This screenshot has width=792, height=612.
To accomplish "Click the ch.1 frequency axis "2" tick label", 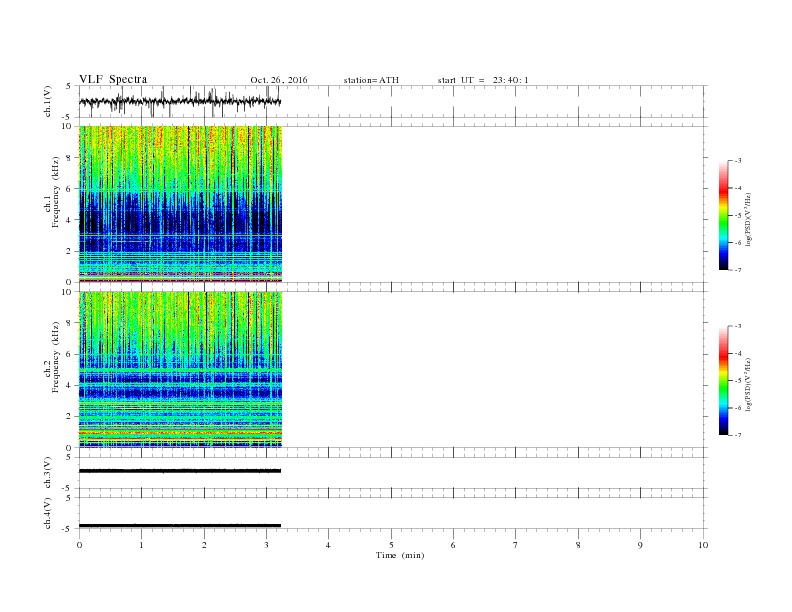I will 69,251.
